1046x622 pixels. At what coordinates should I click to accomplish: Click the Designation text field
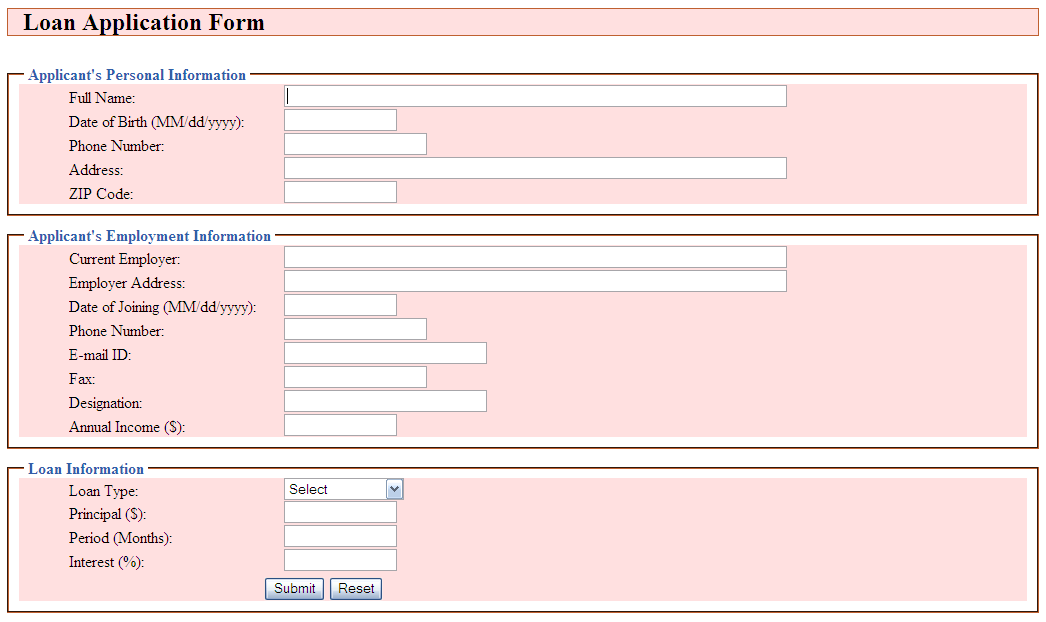[385, 401]
